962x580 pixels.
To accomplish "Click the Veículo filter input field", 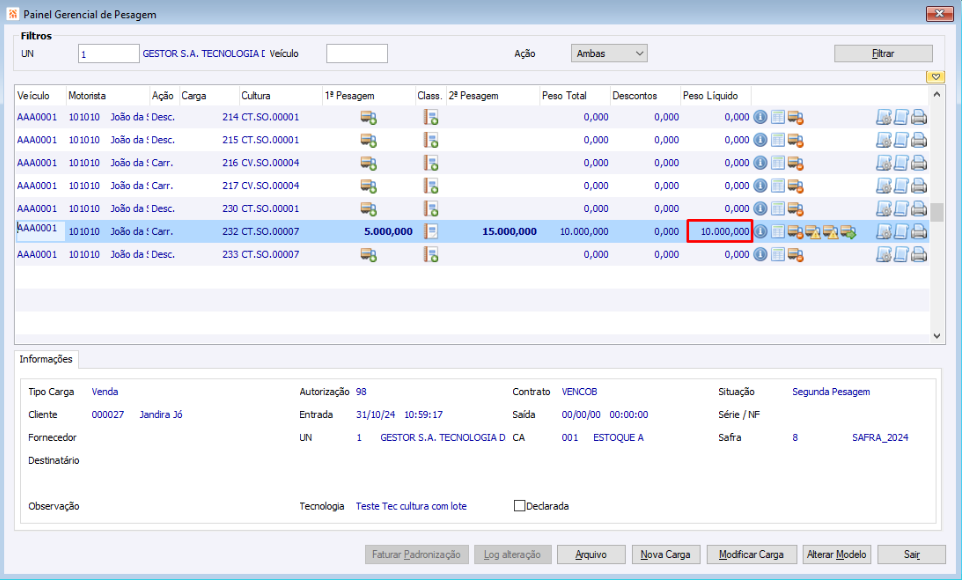I will (356, 53).
